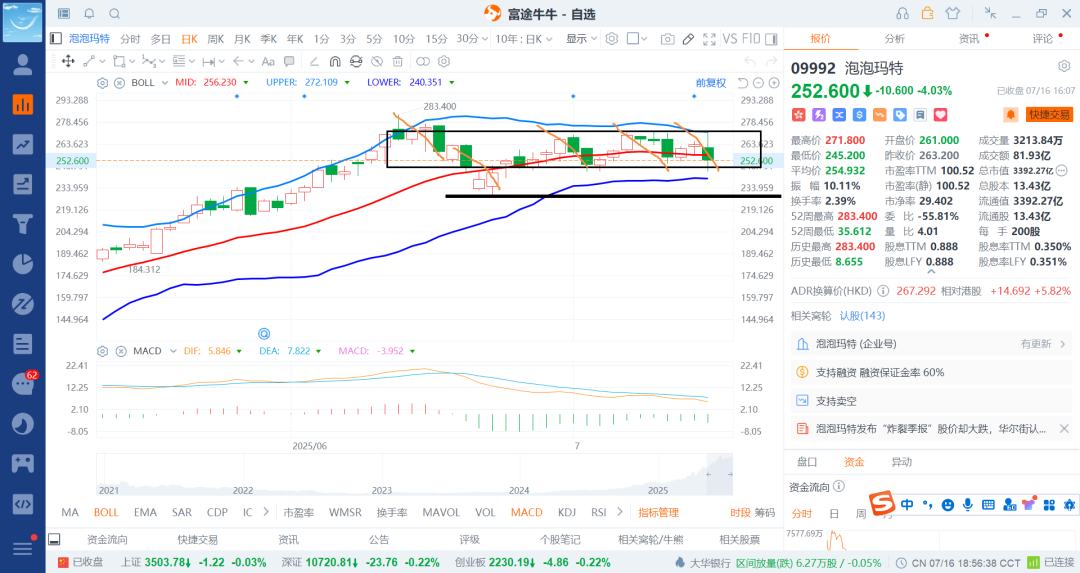Image resolution: width=1080 pixels, height=573 pixels.
Task: Toggle the left panel layout icon
Action: pyautogui.click(x=56, y=39)
